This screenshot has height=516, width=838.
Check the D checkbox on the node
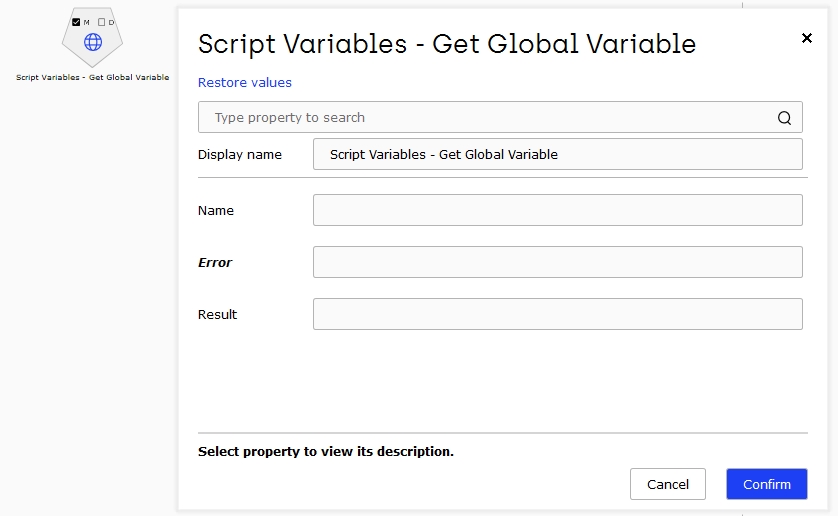[x=102, y=22]
